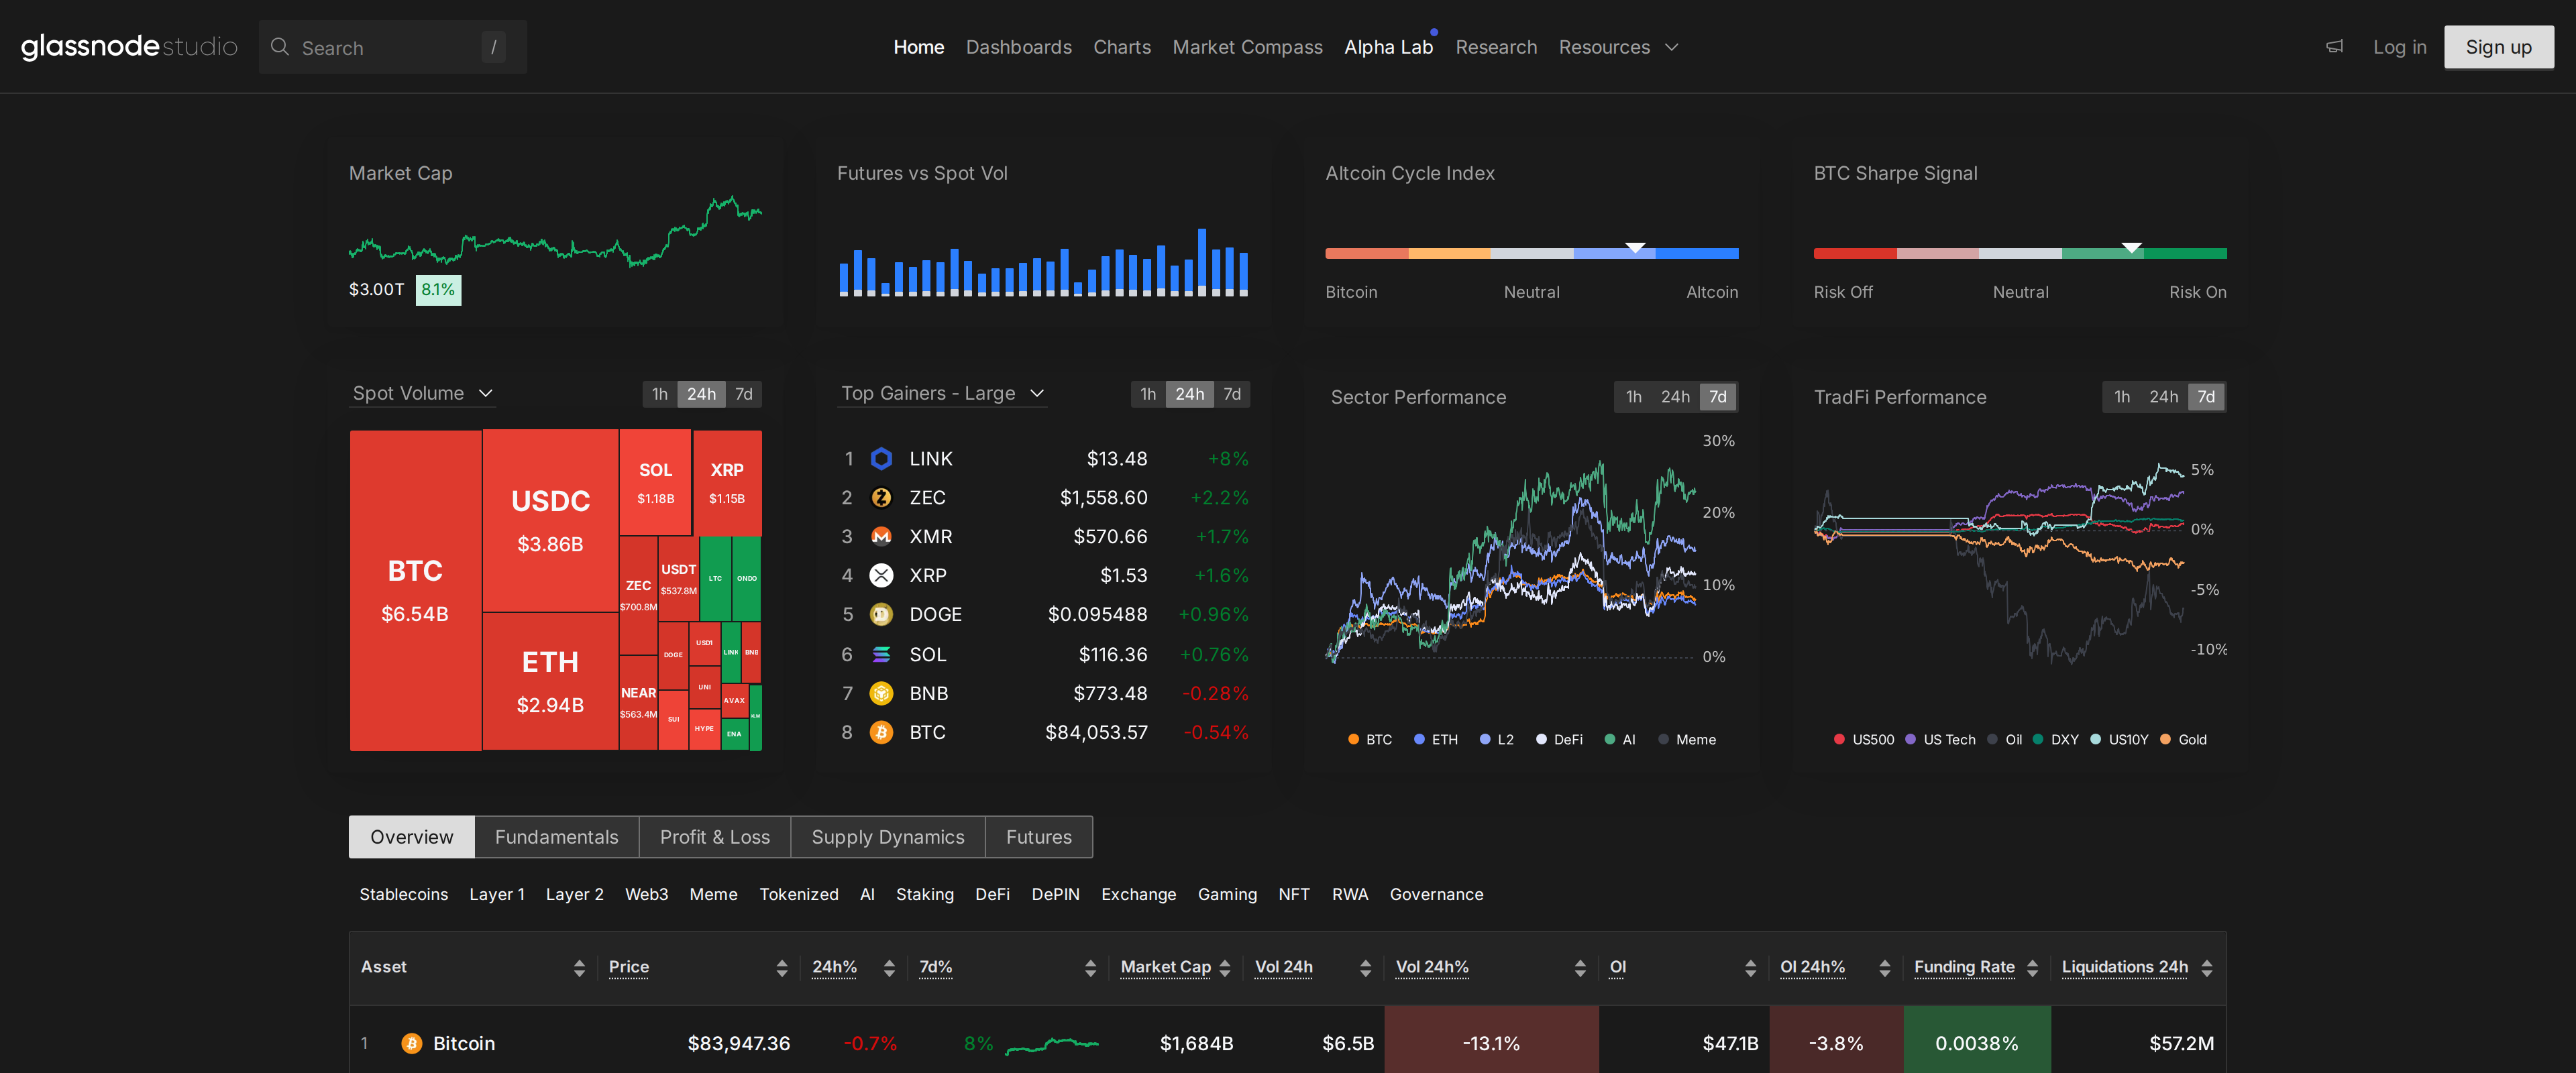Image resolution: width=2576 pixels, height=1073 pixels.
Task: Toggle BTC series in Sector Performance legend
Action: click(x=1369, y=740)
